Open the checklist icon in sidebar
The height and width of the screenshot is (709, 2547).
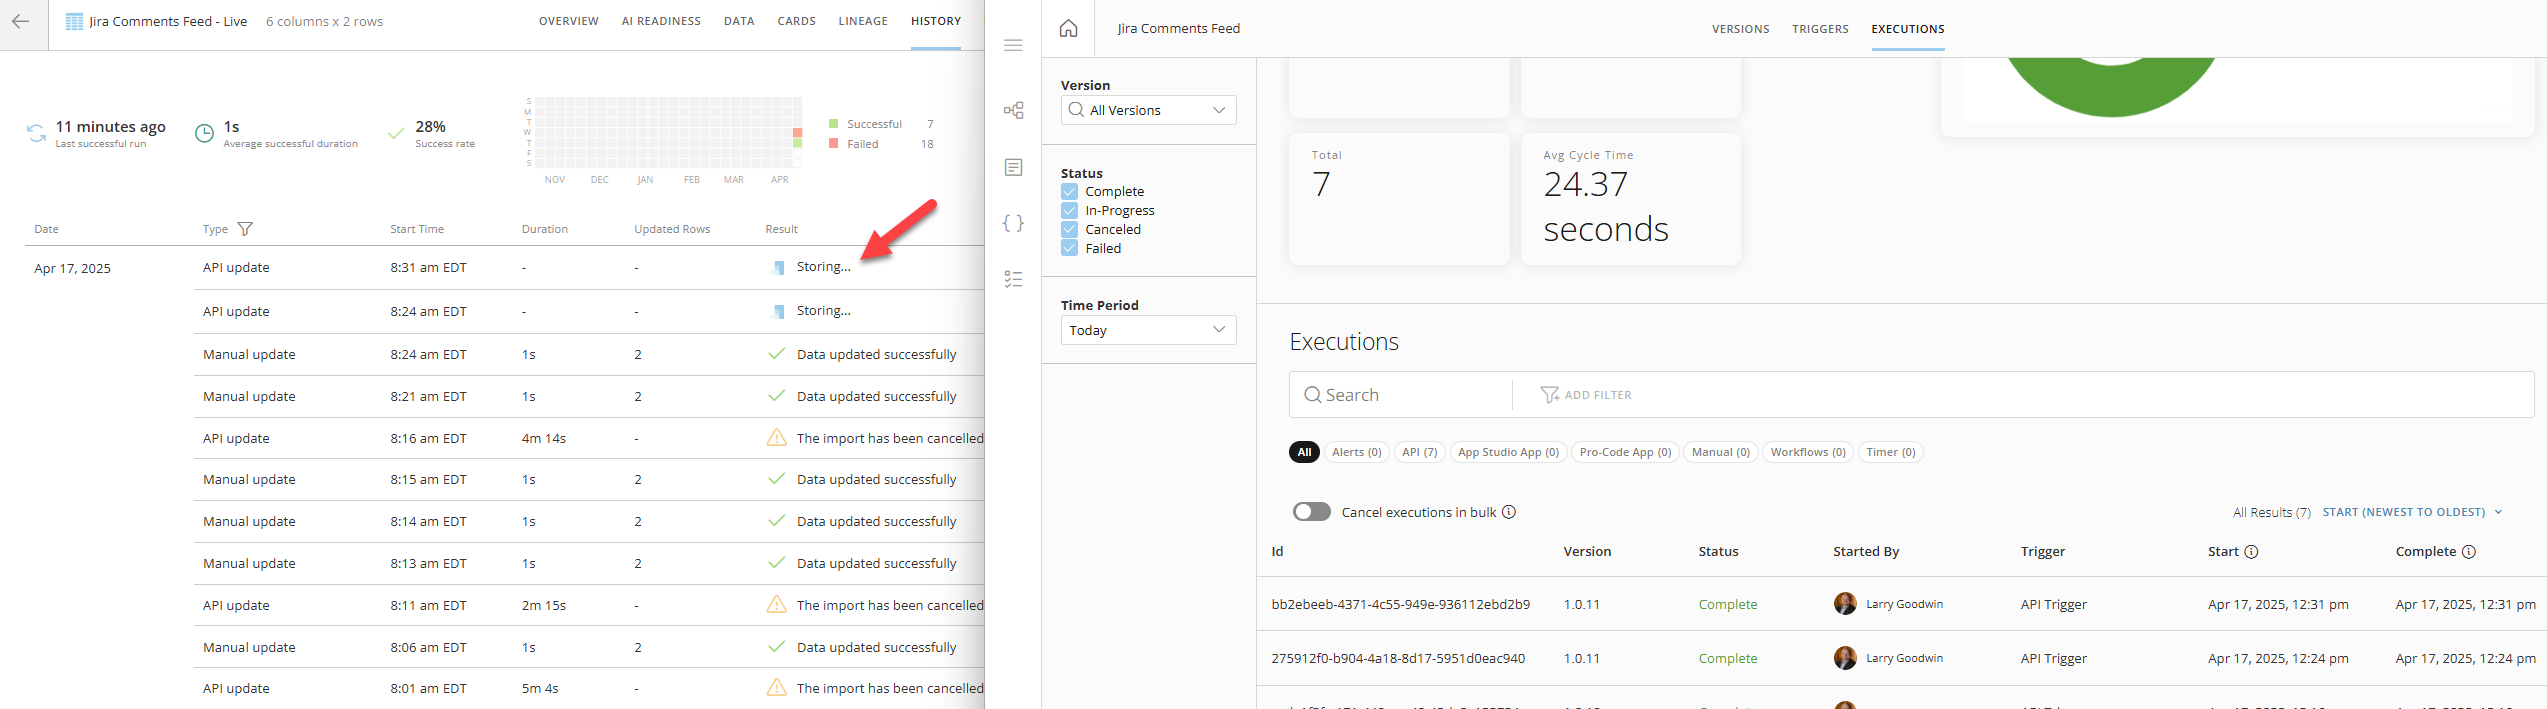click(x=1013, y=279)
